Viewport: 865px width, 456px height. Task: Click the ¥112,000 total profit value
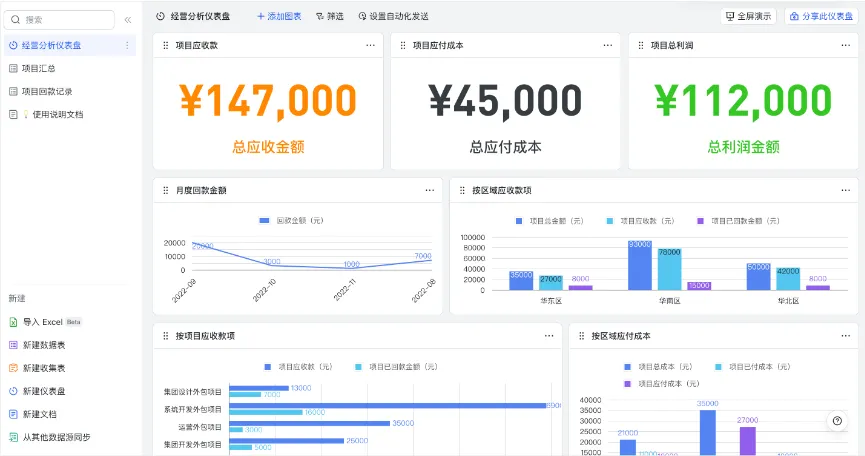(743, 101)
